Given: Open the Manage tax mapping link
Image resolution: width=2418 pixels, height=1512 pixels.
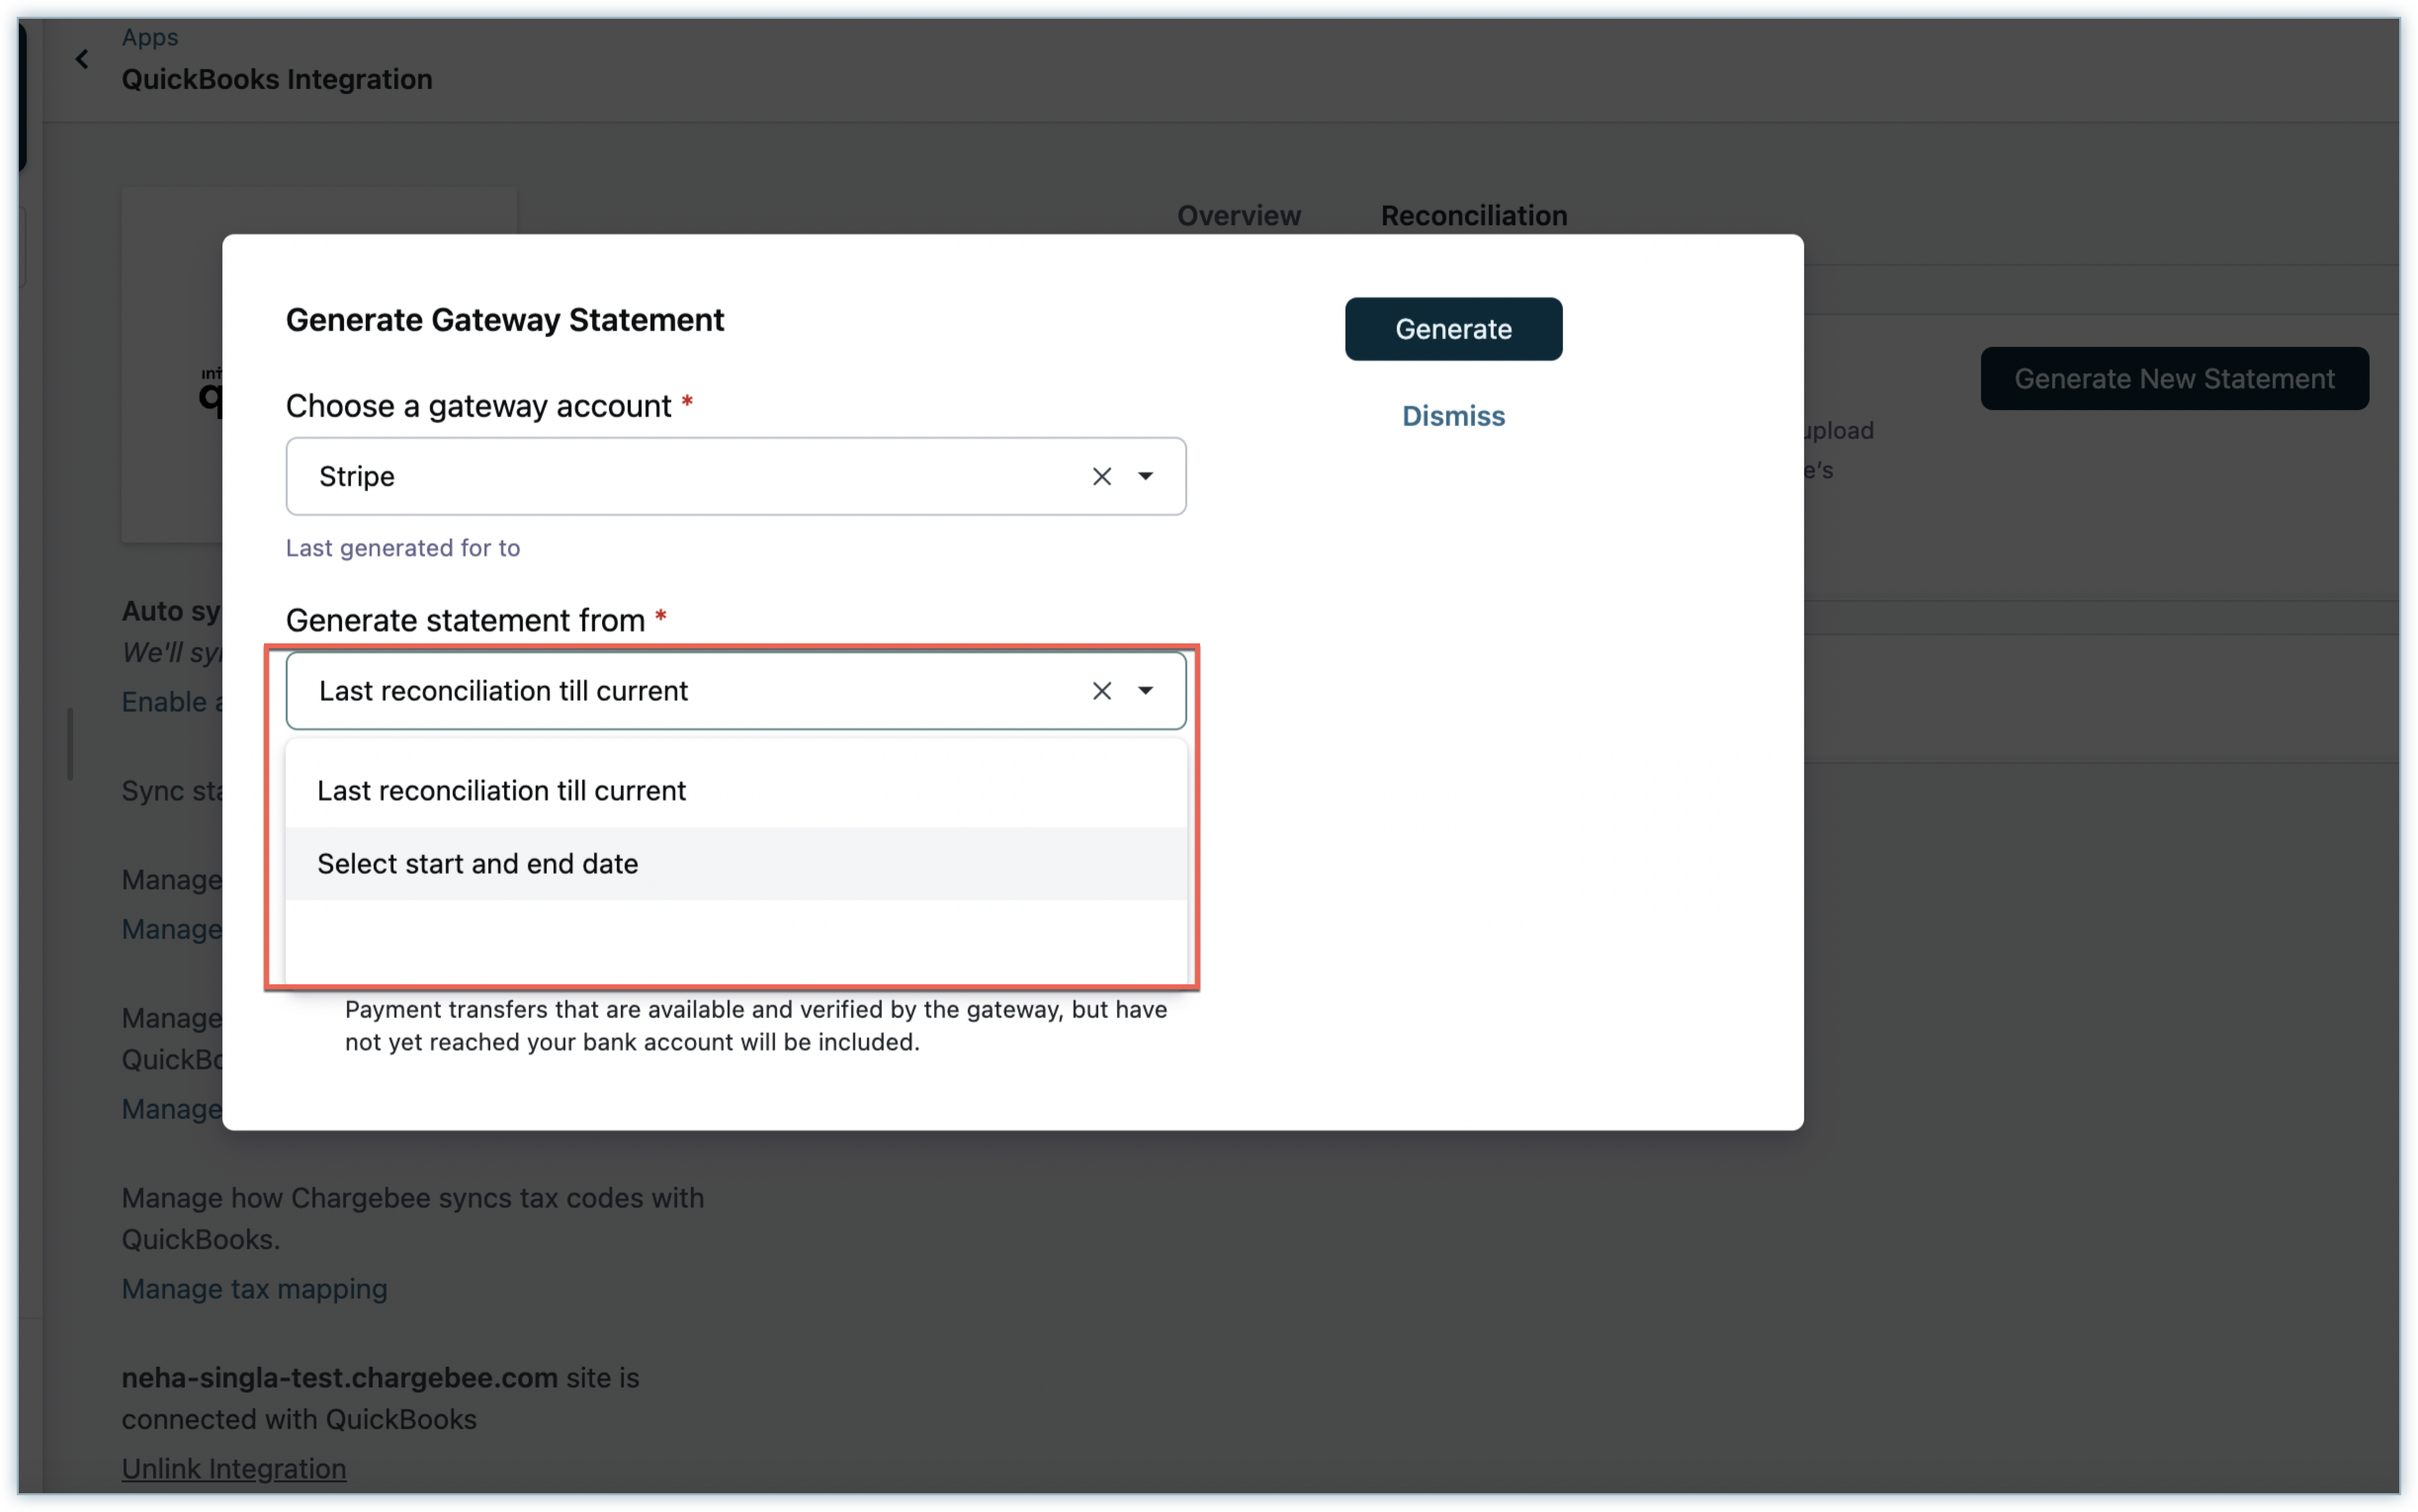Looking at the screenshot, I should 254,1289.
